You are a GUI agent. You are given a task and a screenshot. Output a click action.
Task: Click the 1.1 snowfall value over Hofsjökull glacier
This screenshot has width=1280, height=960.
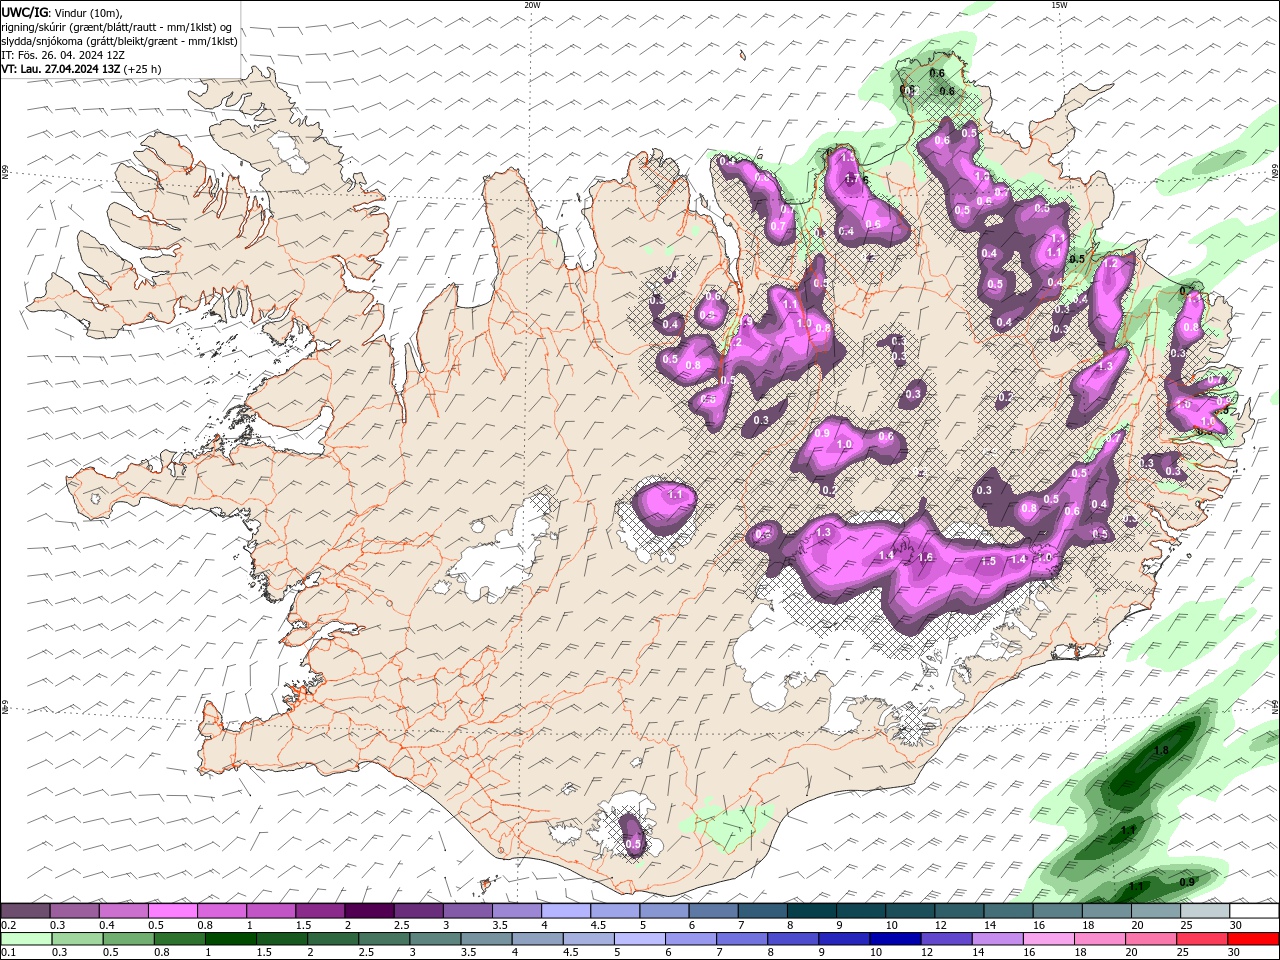click(x=674, y=495)
